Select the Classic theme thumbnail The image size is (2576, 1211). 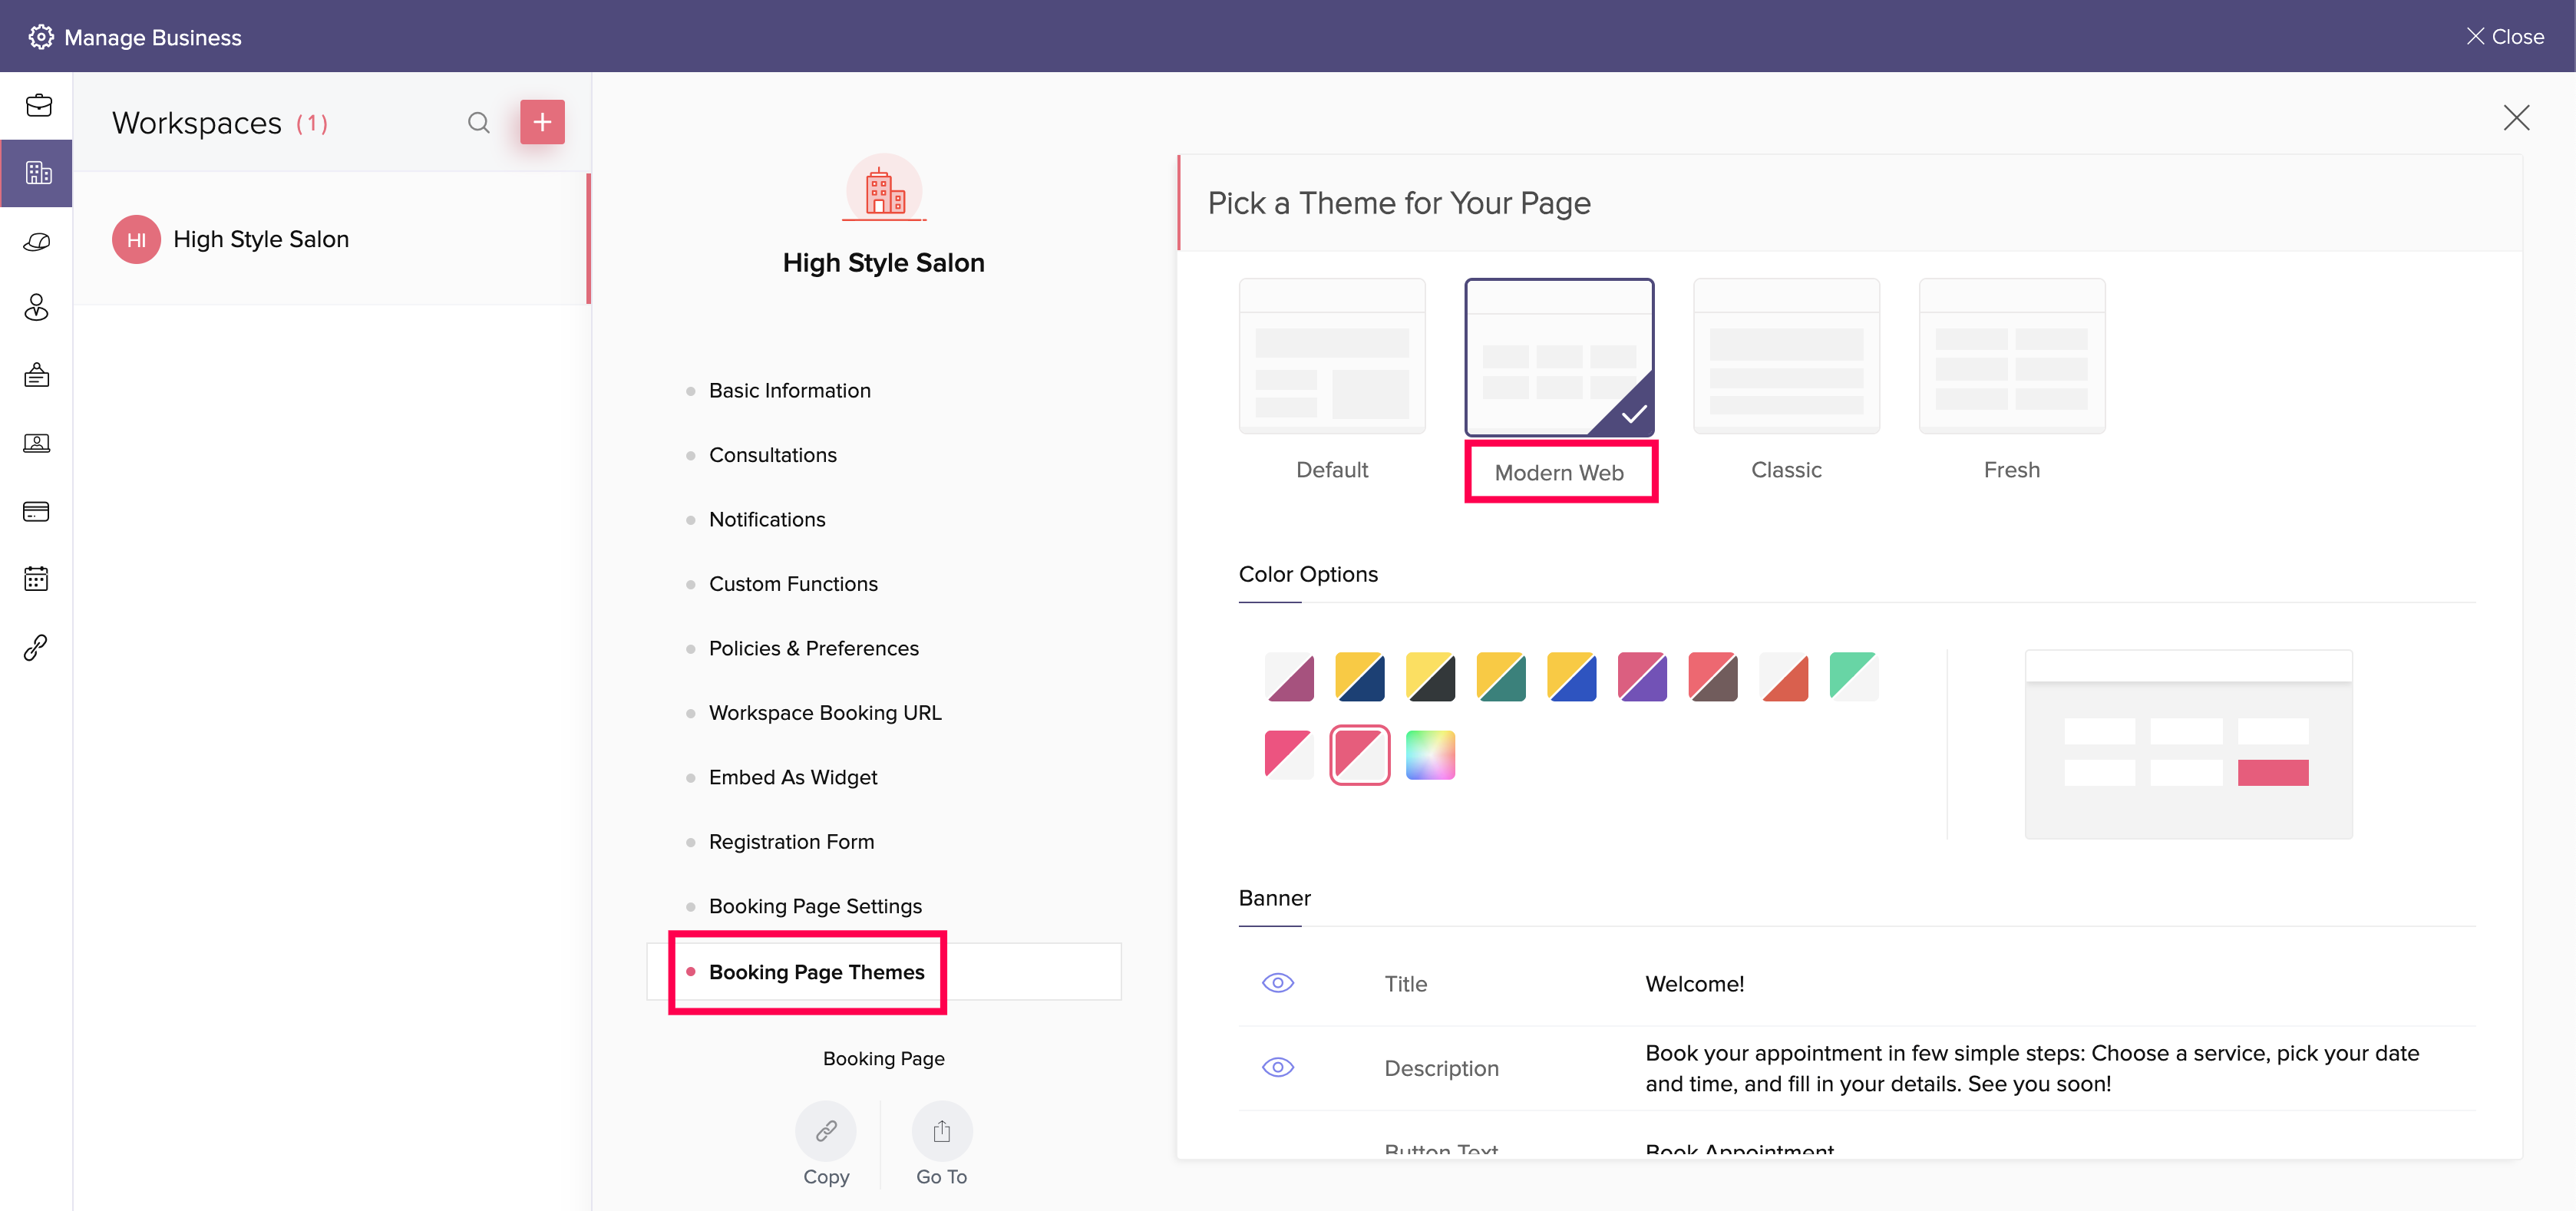1786,356
